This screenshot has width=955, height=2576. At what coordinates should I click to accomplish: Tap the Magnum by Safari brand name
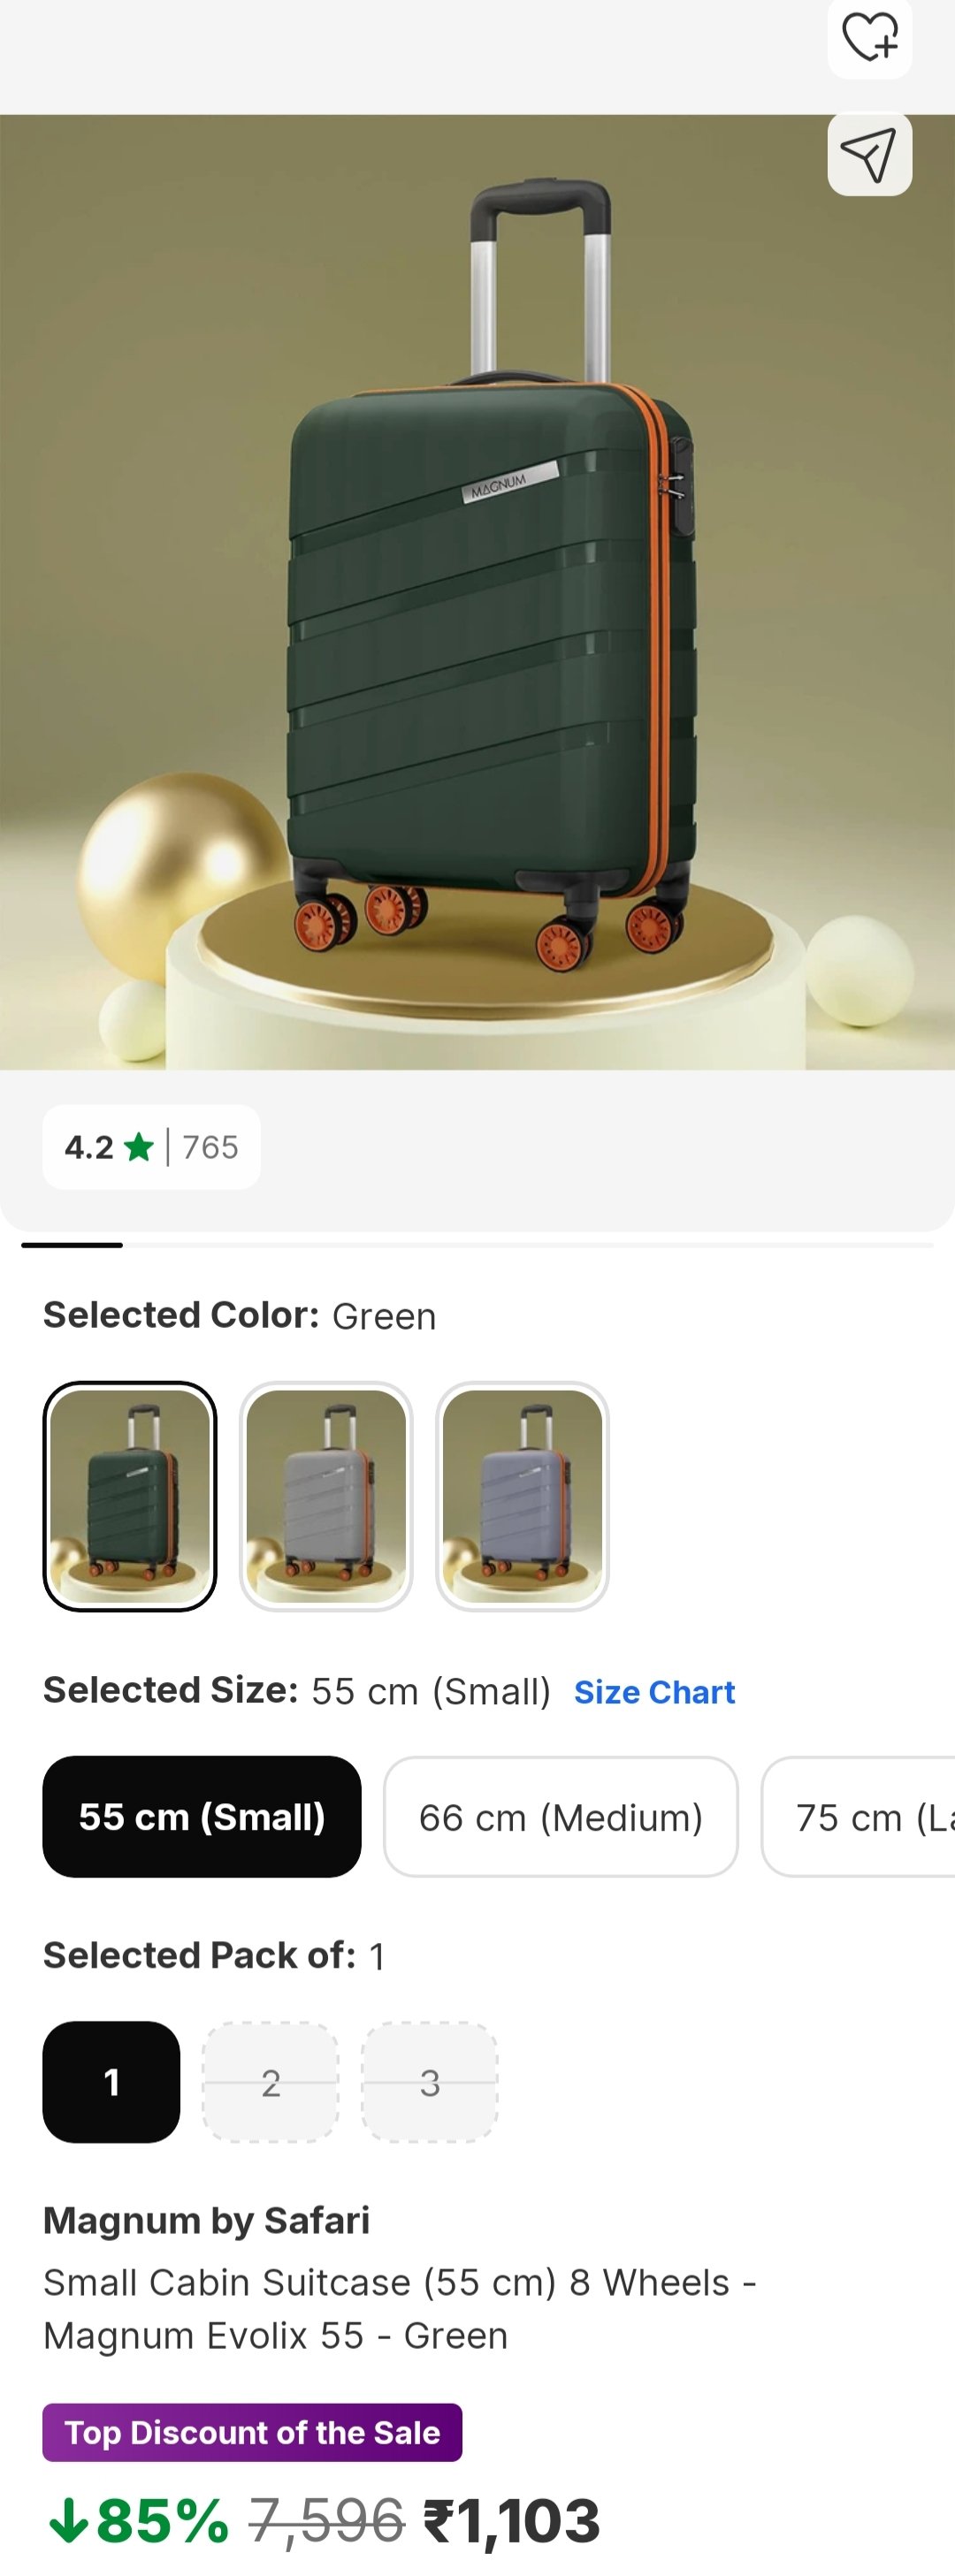[x=206, y=2220]
